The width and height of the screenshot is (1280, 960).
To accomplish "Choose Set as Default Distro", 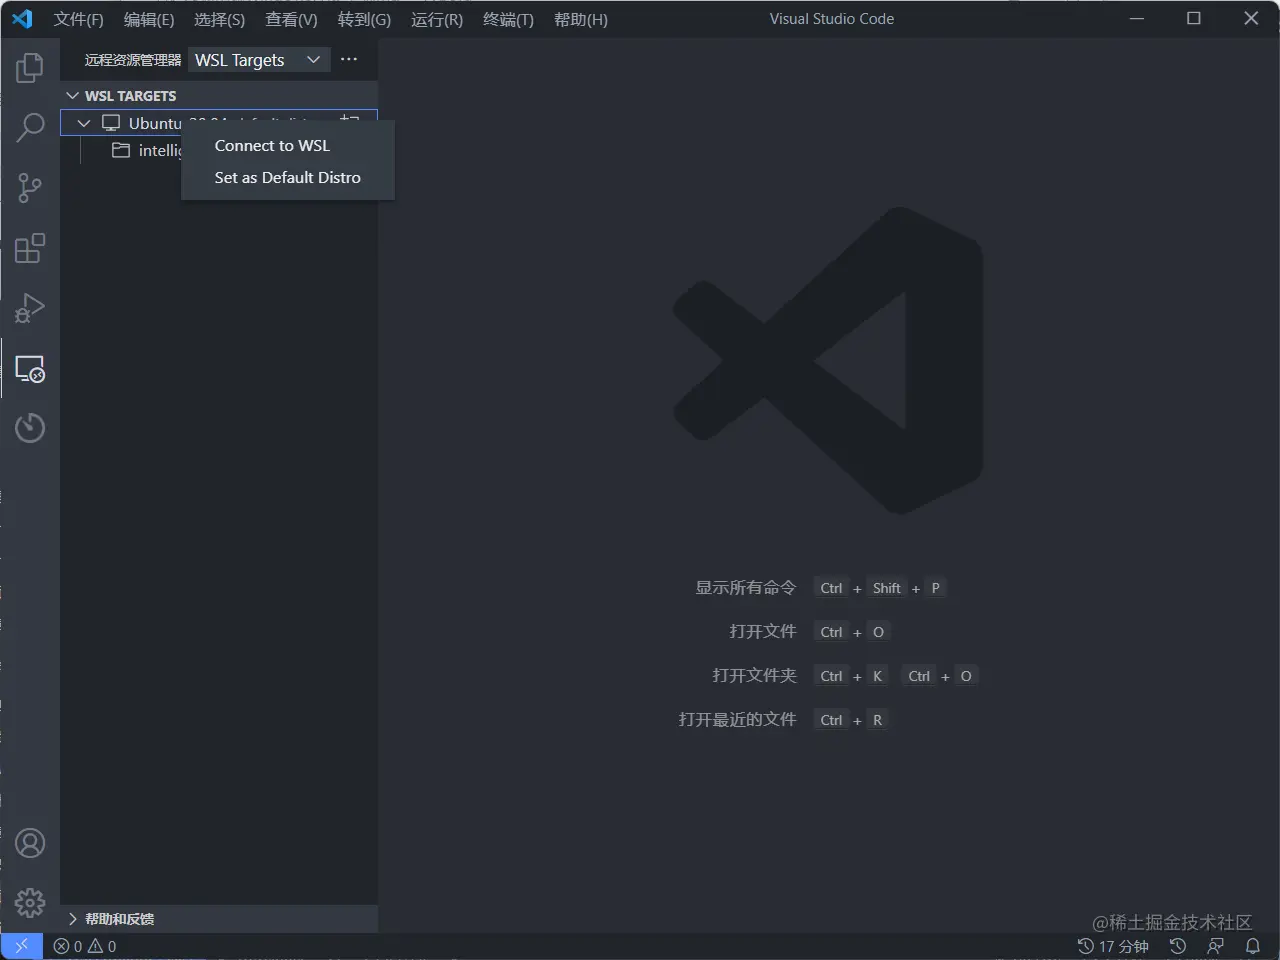I will point(288,178).
